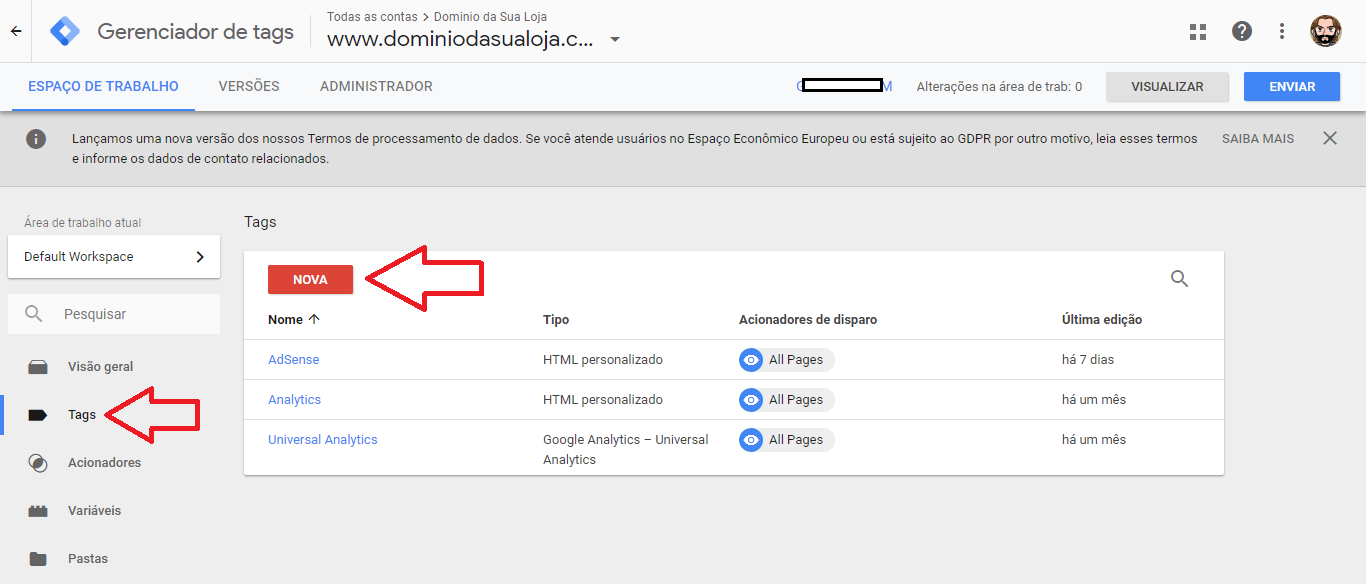The height and width of the screenshot is (584, 1366).
Task: Open Pastas in the sidebar
Action: click(x=88, y=559)
